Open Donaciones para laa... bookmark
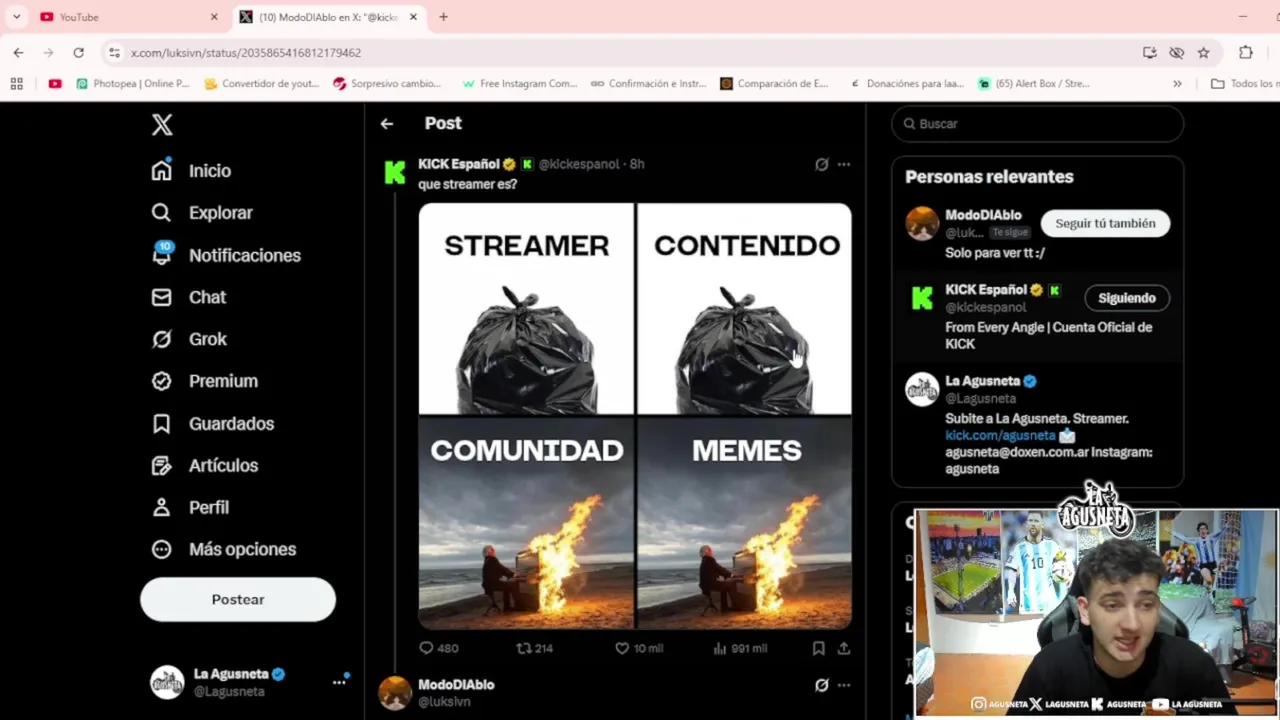Image resolution: width=1280 pixels, height=720 pixels. coord(906,84)
